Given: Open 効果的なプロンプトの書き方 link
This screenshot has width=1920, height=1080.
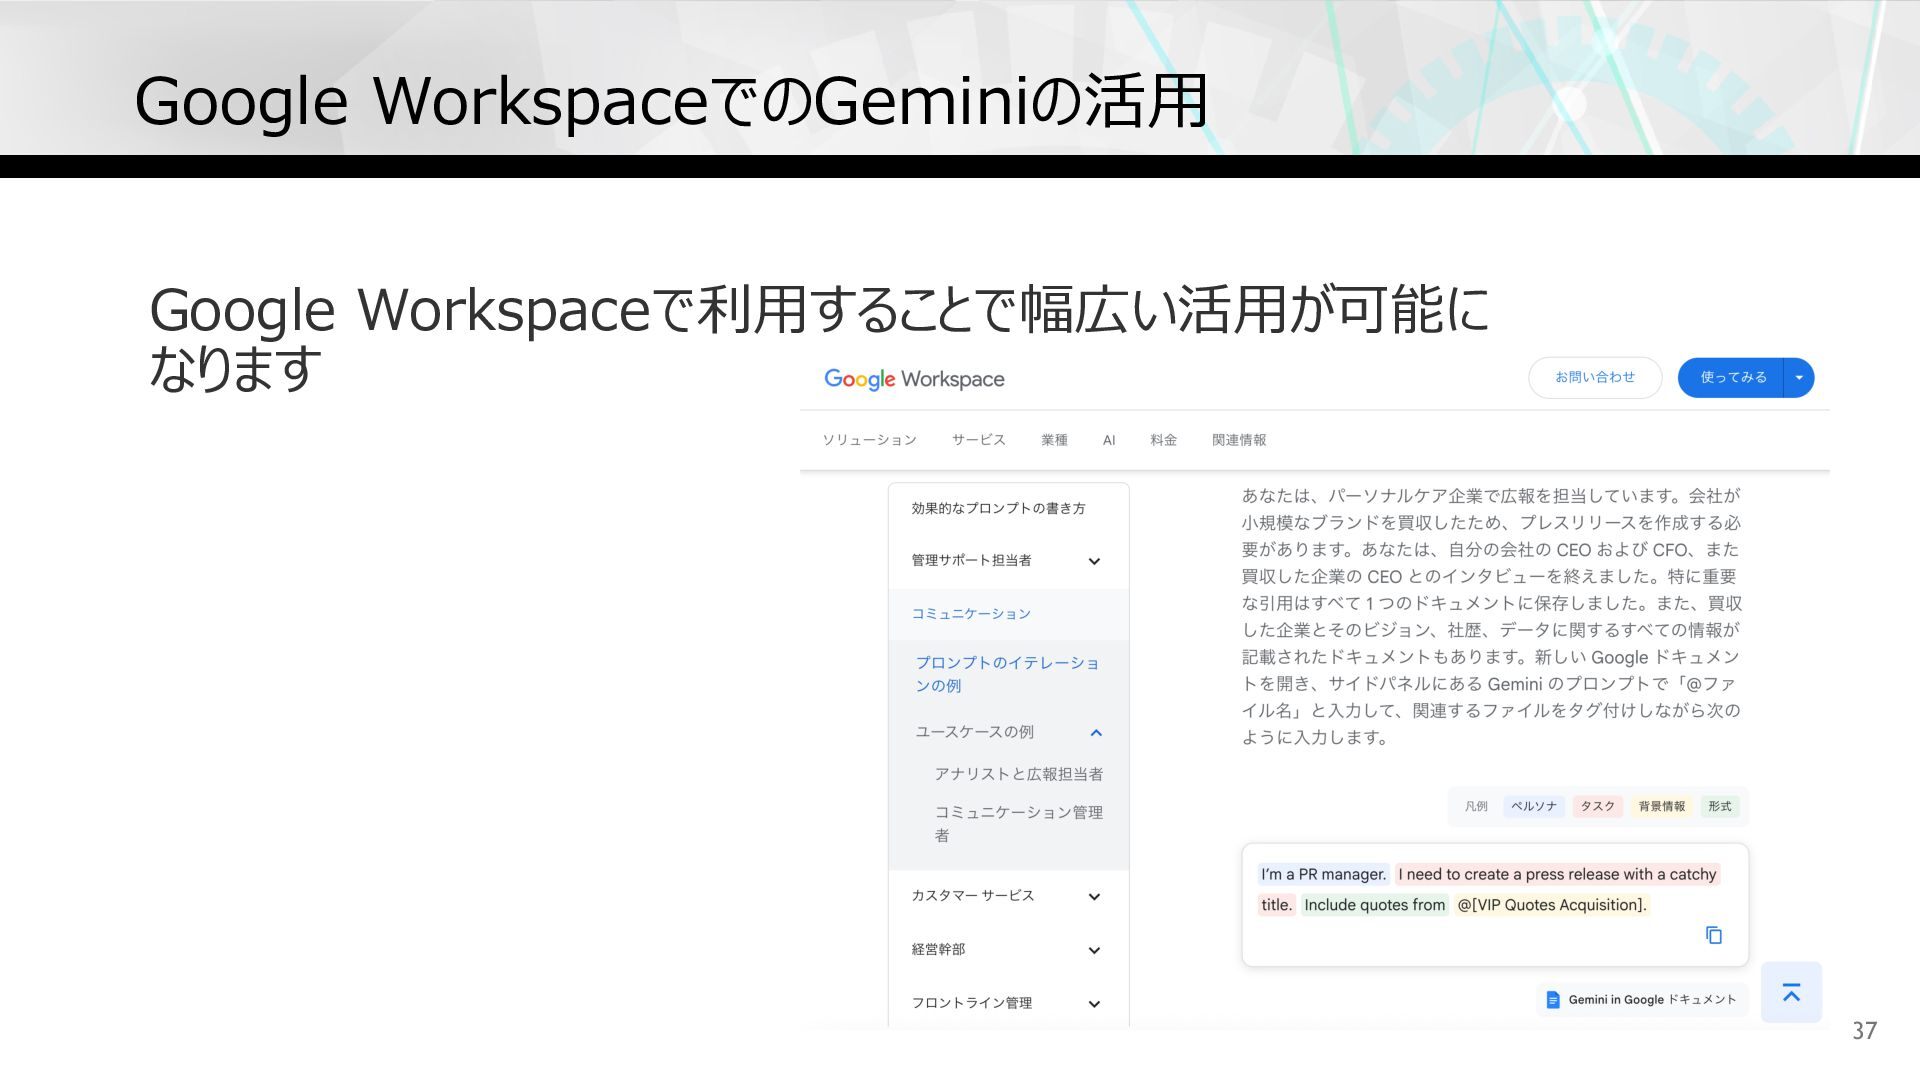Looking at the screenshot, I should click(x=998, y=508).
